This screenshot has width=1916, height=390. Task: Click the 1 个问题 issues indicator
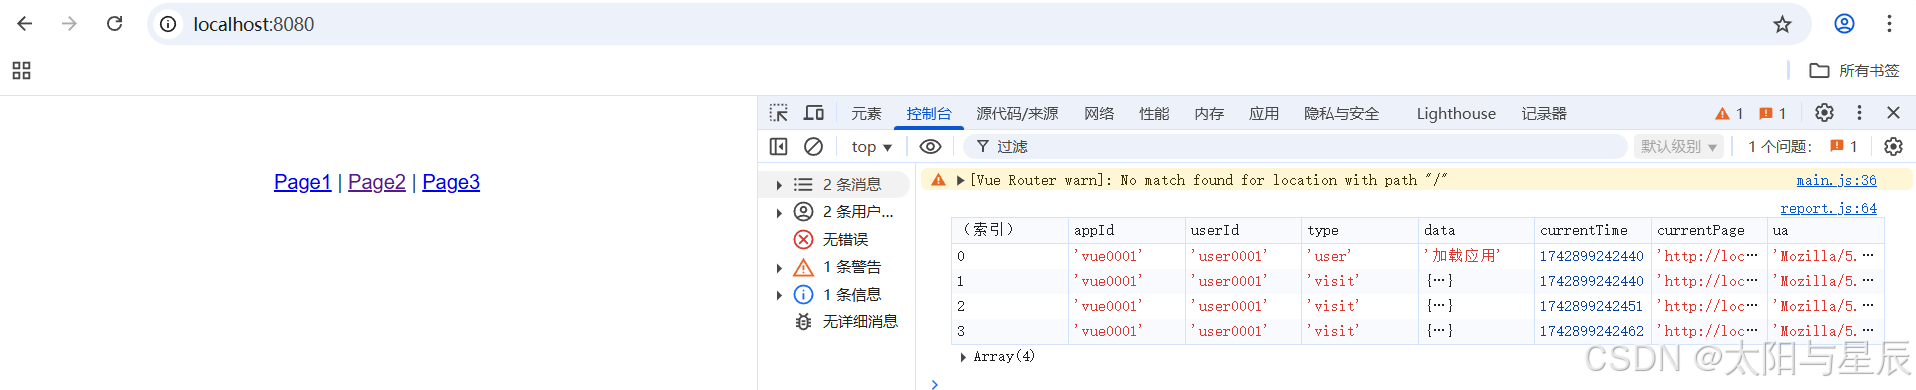pyautogui.click(x=1802, y=146)
